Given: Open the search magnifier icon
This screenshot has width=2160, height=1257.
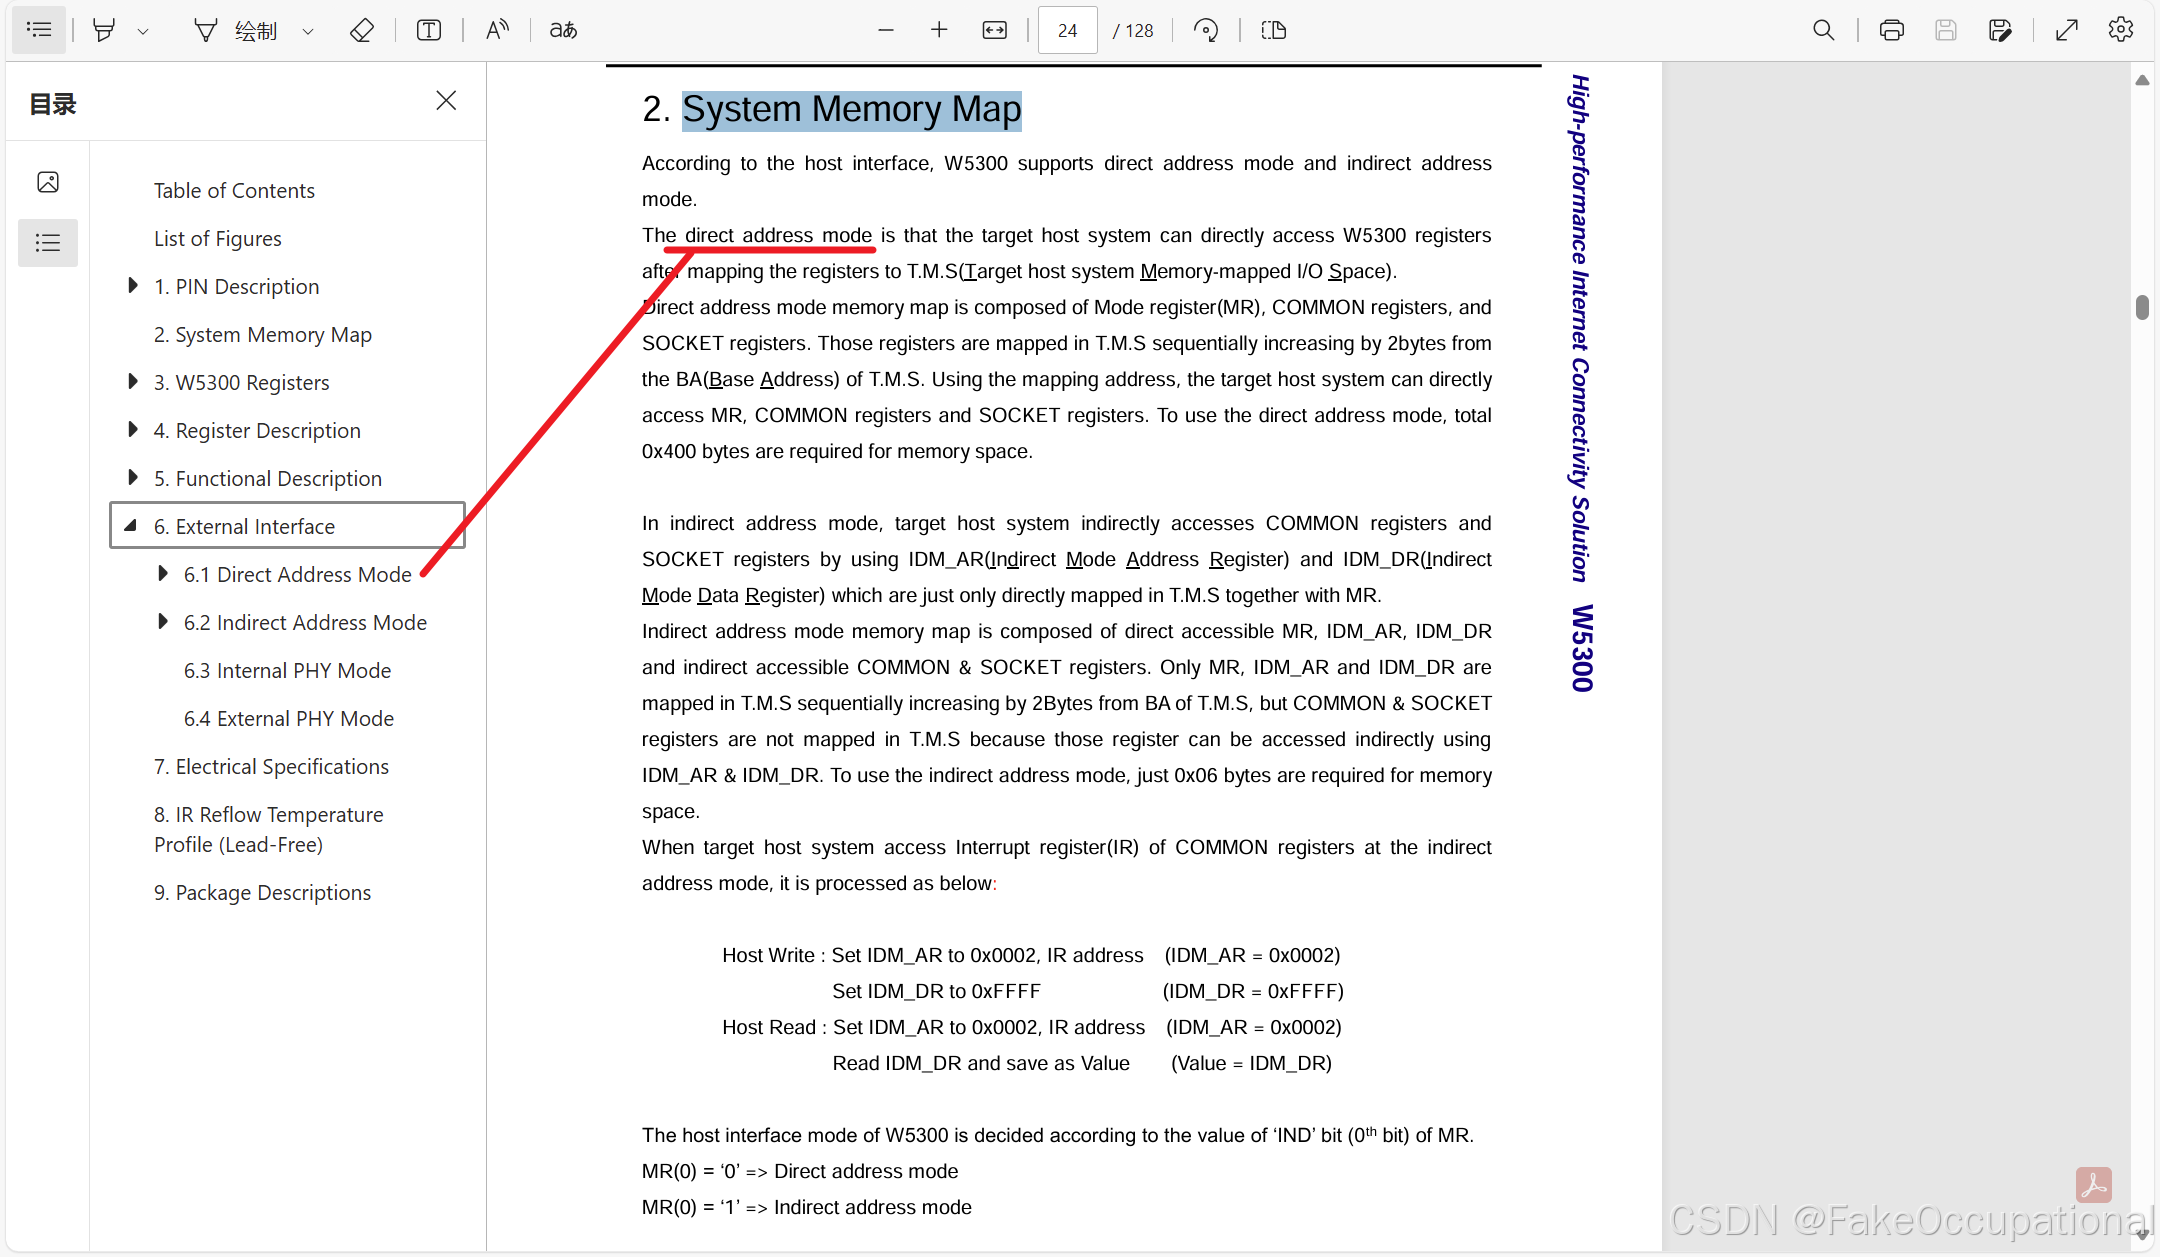Looking at the screenshot, I should 1823,30.
